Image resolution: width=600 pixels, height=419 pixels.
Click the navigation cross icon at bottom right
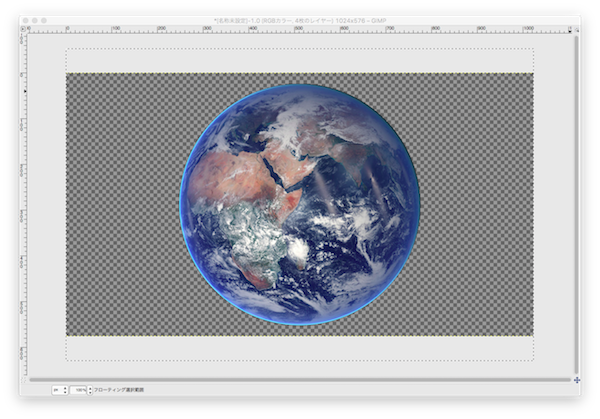pos(577,380)
